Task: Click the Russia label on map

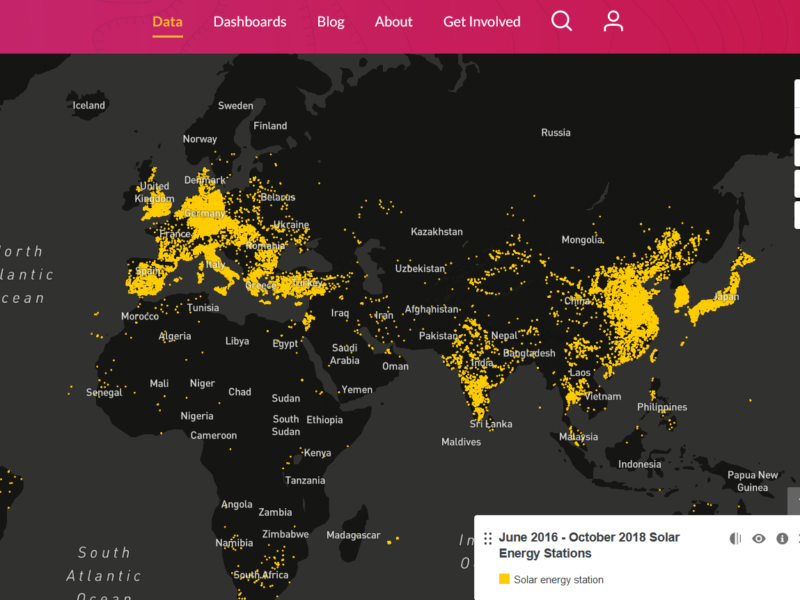Action: pyautogui.click(x=556, y=133)
